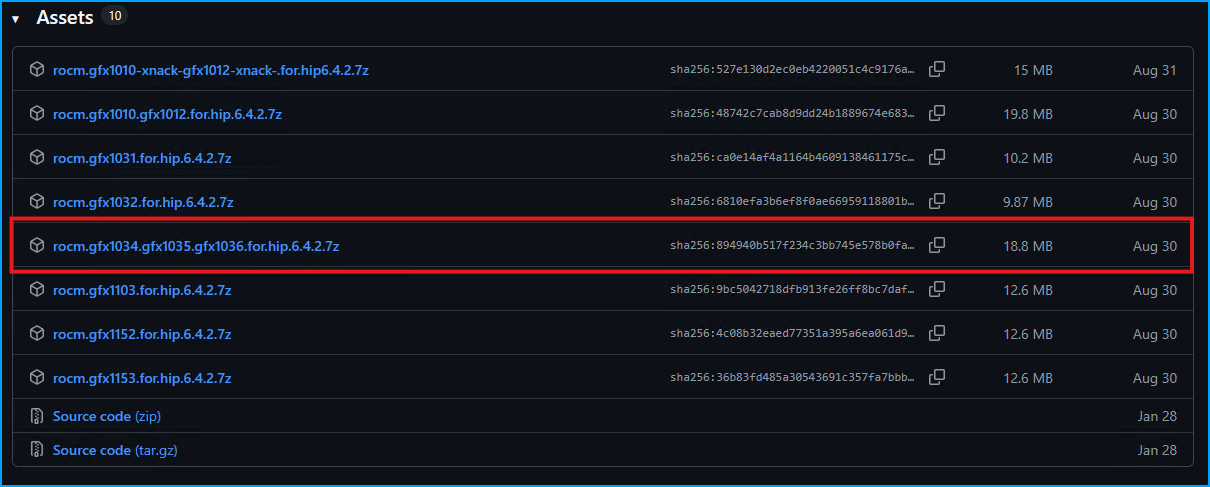The width and height of the screenshot is (1210, 487).
Task: Copy sha256 hash for gfx1034.gfx1035.gfx1036 file
Action: click(937, 246)
